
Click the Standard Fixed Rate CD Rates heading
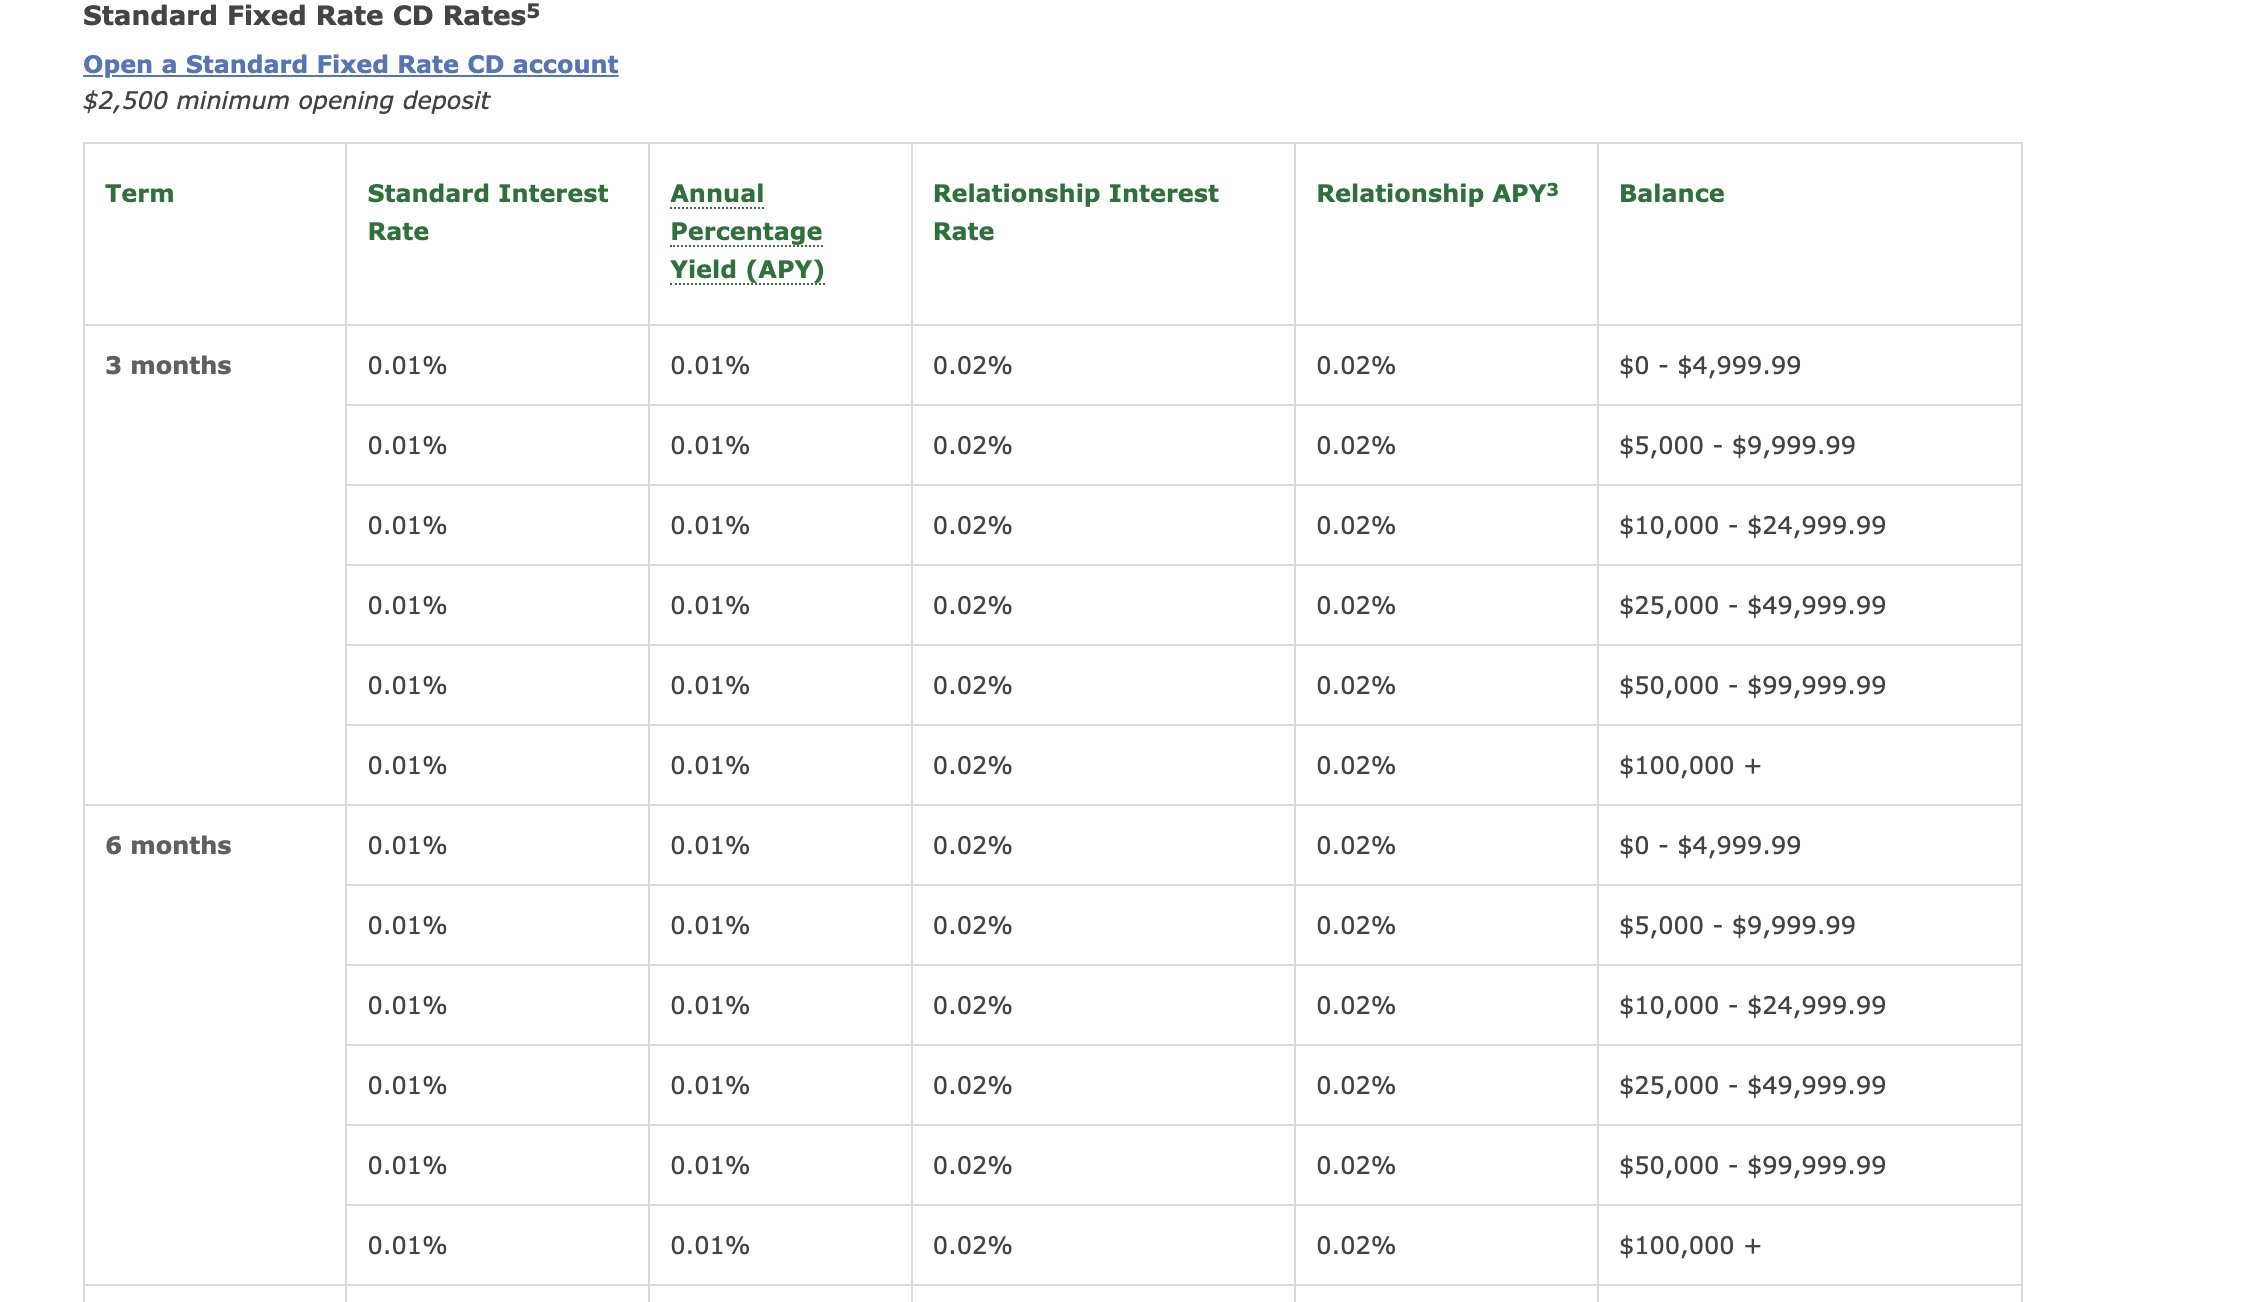310,16
